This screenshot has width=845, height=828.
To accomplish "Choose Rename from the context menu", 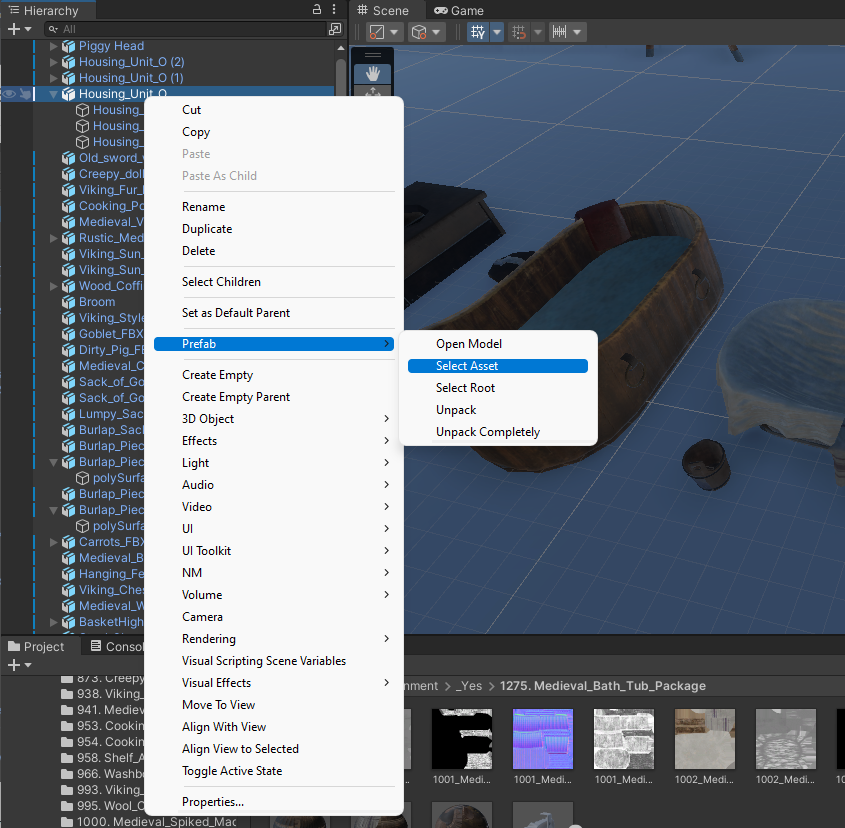I will click(x=274, y=207).
